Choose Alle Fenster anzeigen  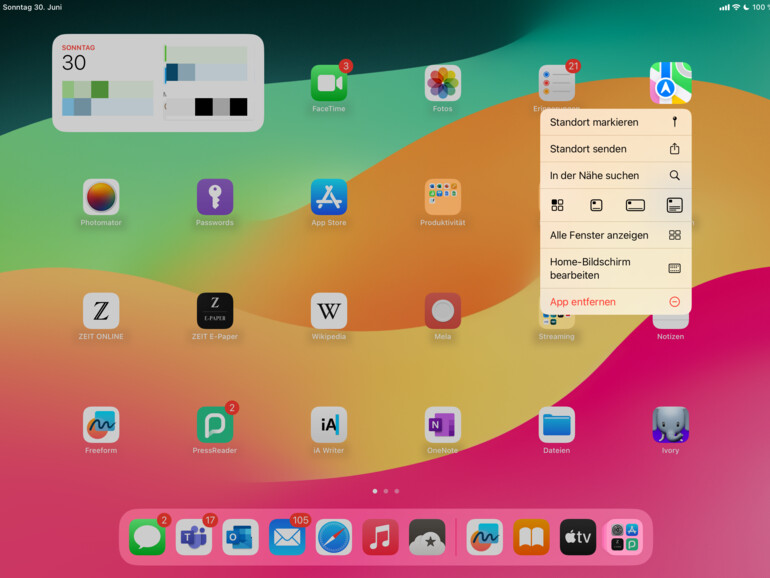pyautogui.click(x=615, y=235)
